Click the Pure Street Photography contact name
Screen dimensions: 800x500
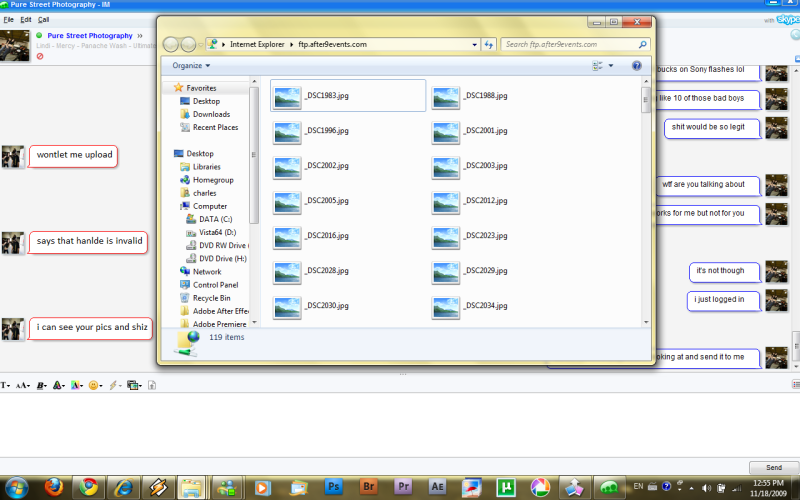(x=90, y=35)
